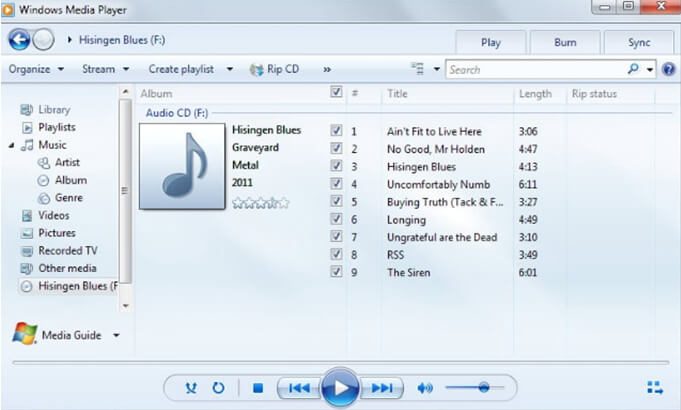Click the Audio CD (F:) group link
681x410 pixels.
pyautogui.click(x=177, y=113)
